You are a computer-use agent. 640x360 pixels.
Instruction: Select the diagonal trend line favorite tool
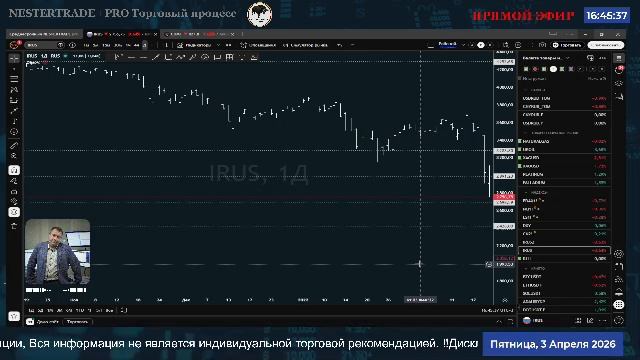[156, 58]
